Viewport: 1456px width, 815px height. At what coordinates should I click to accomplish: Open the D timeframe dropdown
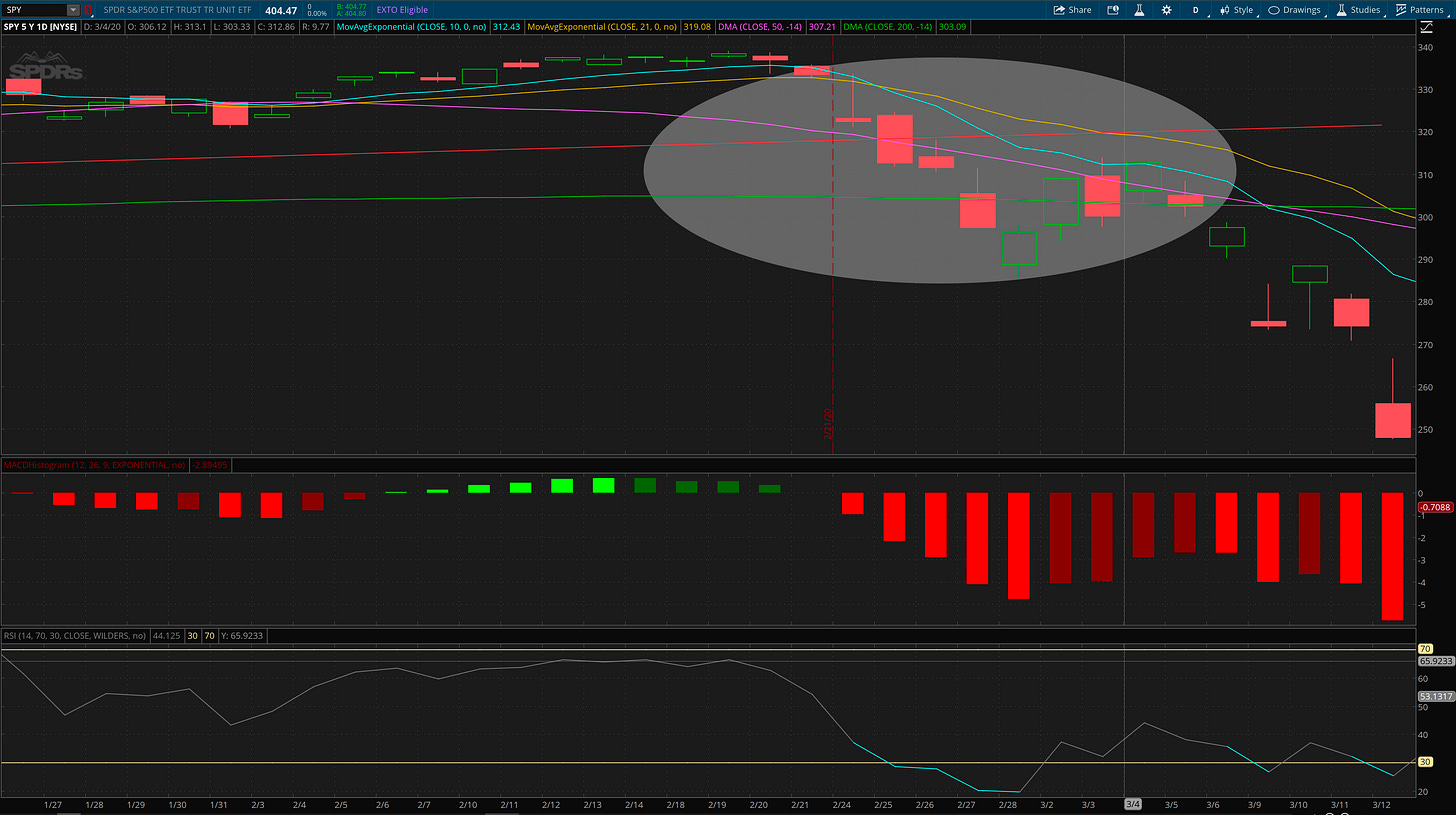[x=1195, y=9]
